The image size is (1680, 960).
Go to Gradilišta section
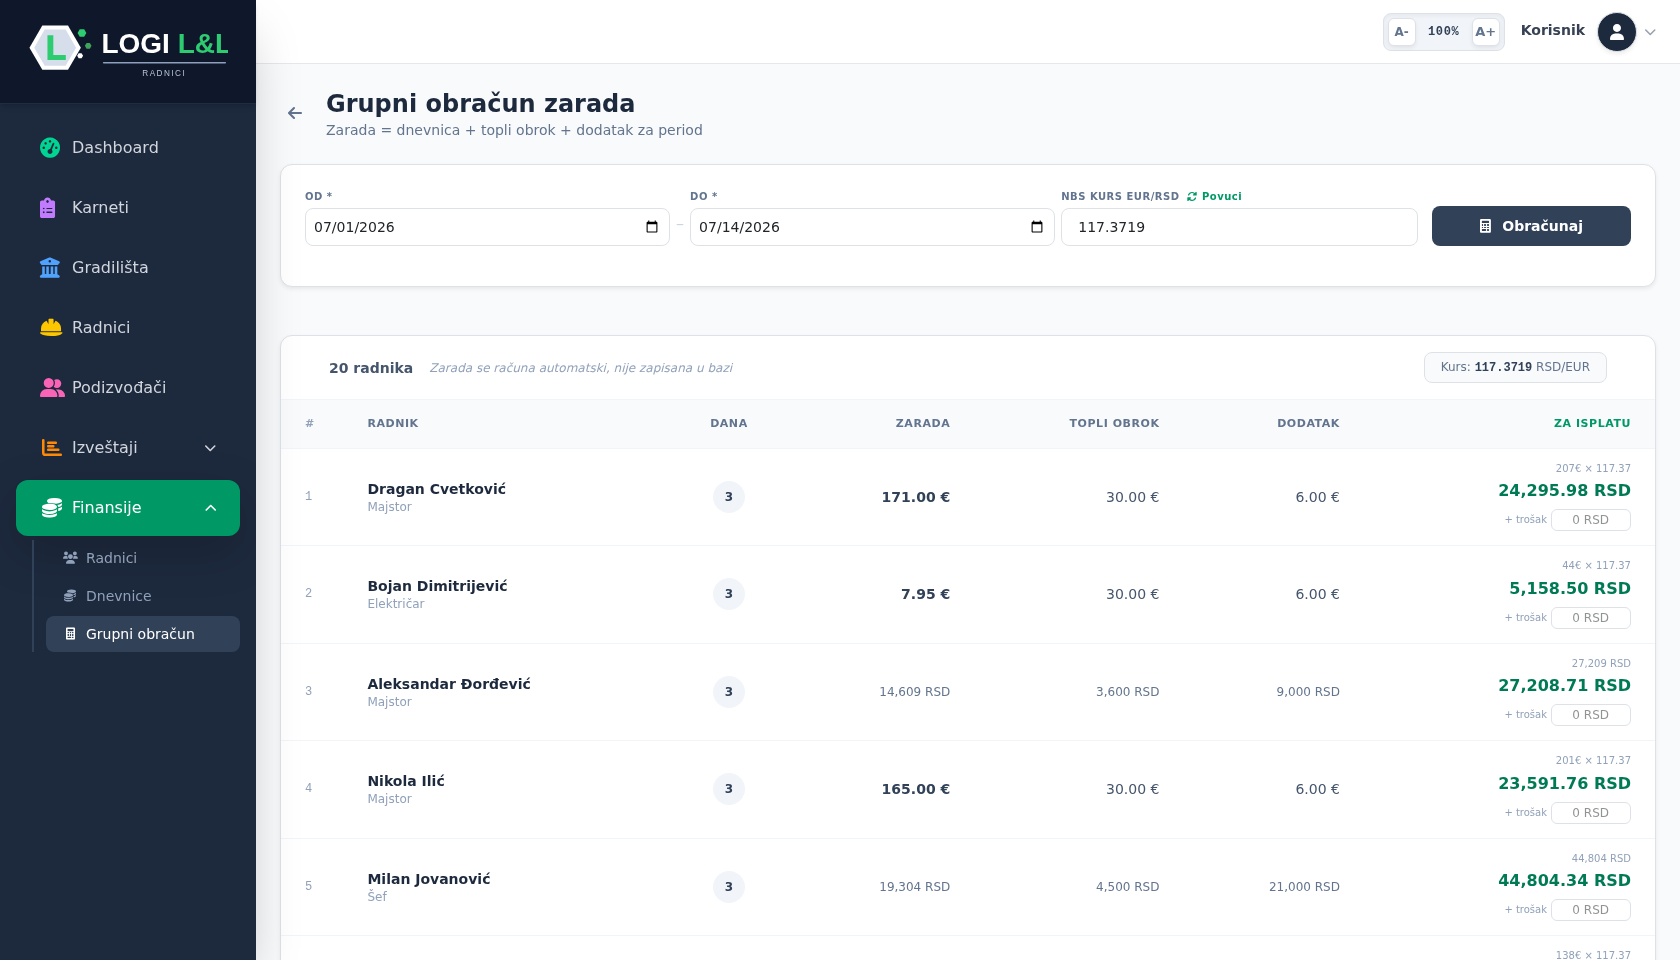coord(128,267)
